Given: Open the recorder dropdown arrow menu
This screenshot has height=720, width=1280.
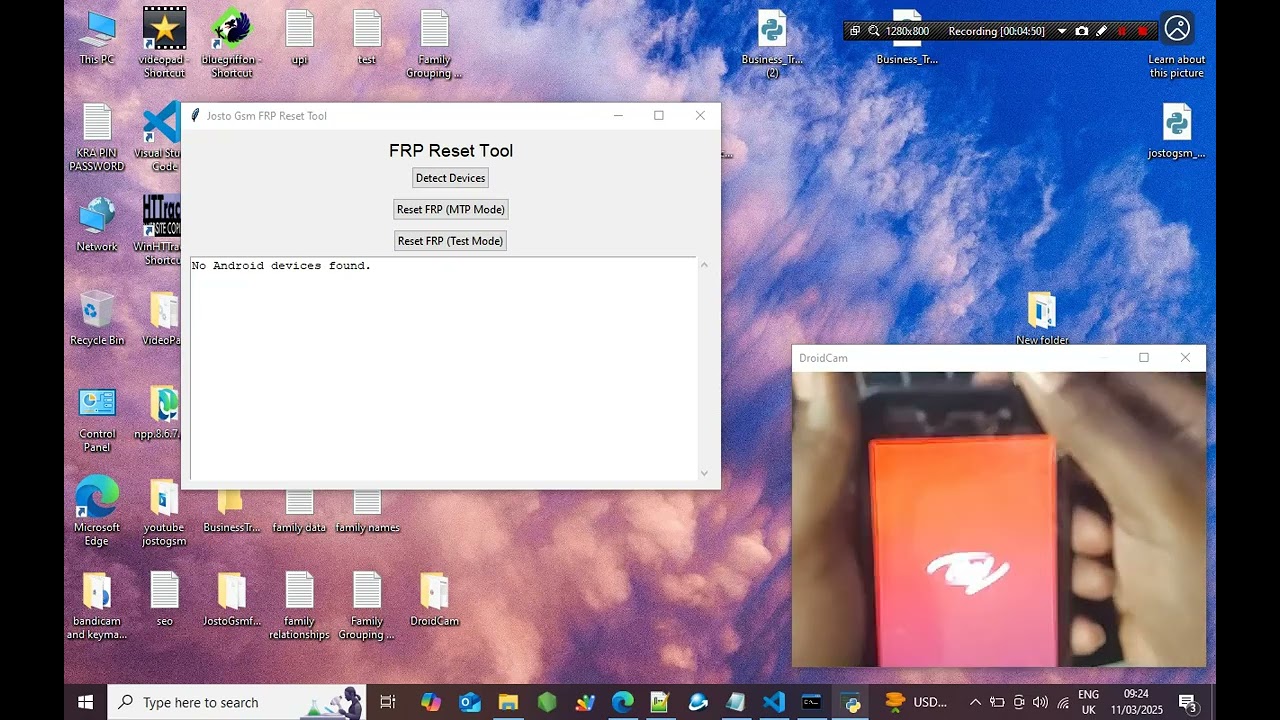Looking at the screenshot, I should click(x=1062, y=31).
